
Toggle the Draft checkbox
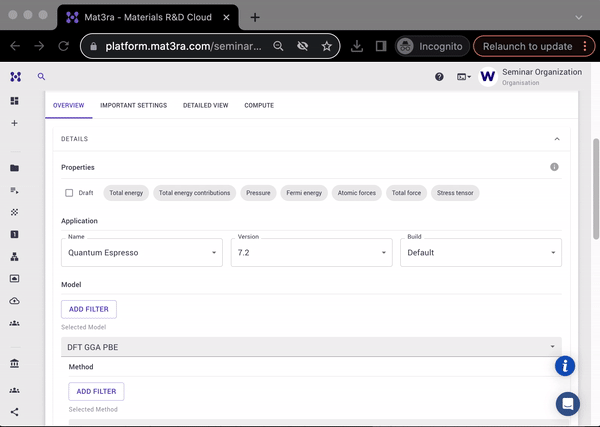69,193
